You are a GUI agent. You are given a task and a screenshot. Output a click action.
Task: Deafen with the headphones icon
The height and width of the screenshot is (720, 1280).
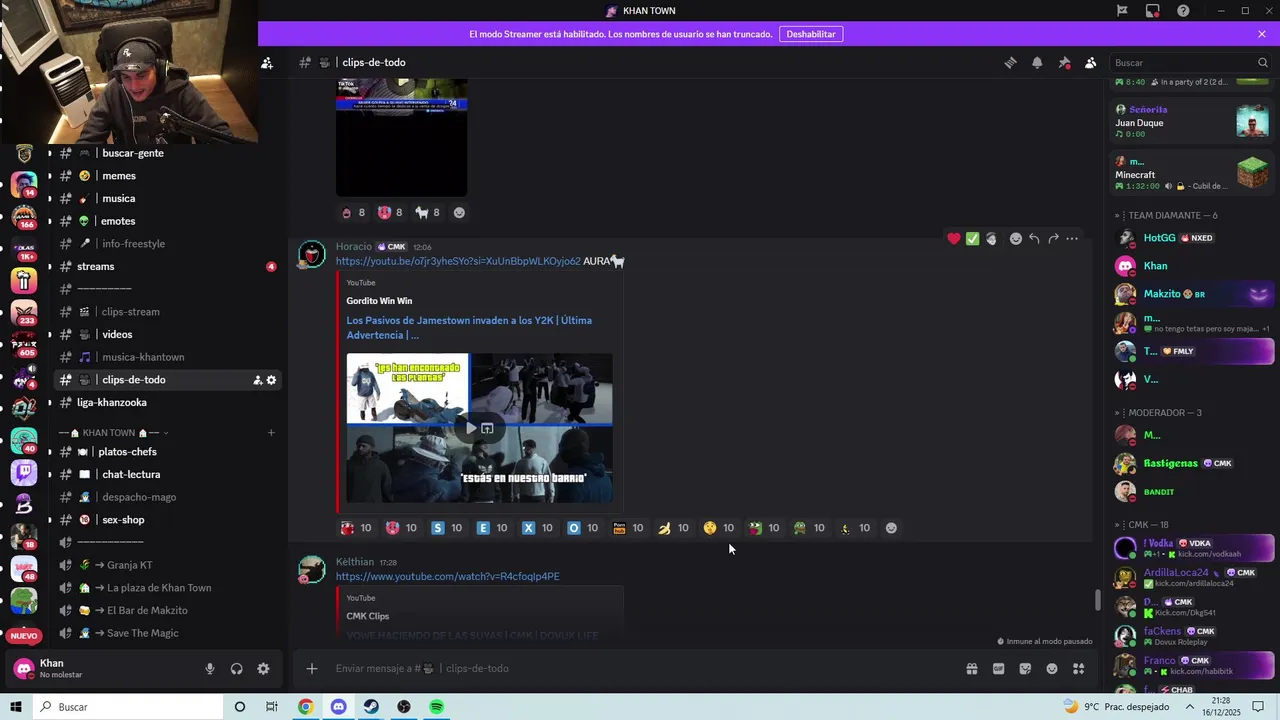[237, 669]
